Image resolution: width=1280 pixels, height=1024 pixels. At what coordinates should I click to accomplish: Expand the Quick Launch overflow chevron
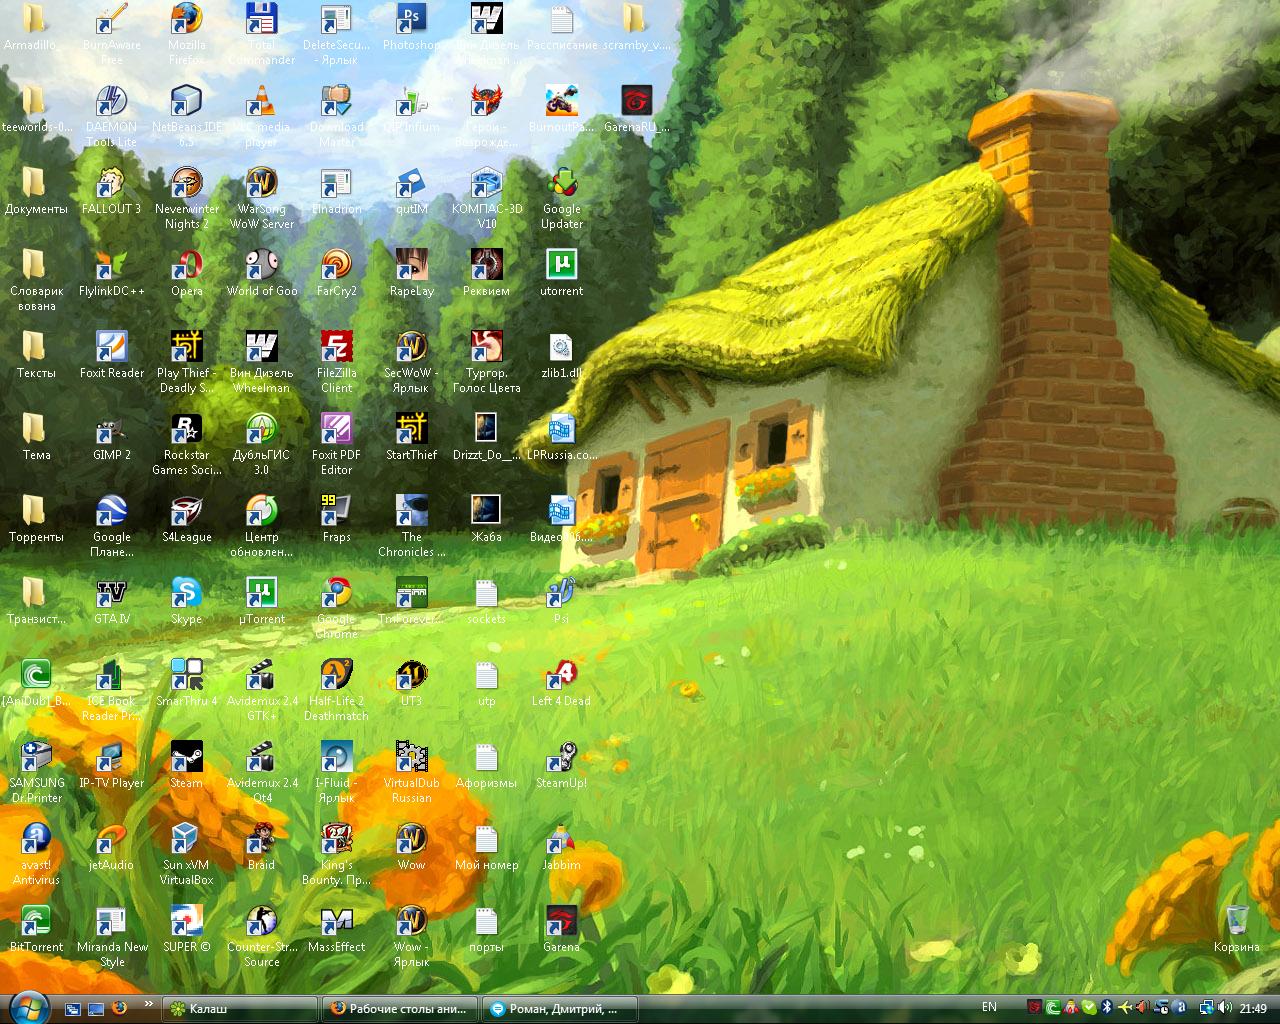point(149,1004)
